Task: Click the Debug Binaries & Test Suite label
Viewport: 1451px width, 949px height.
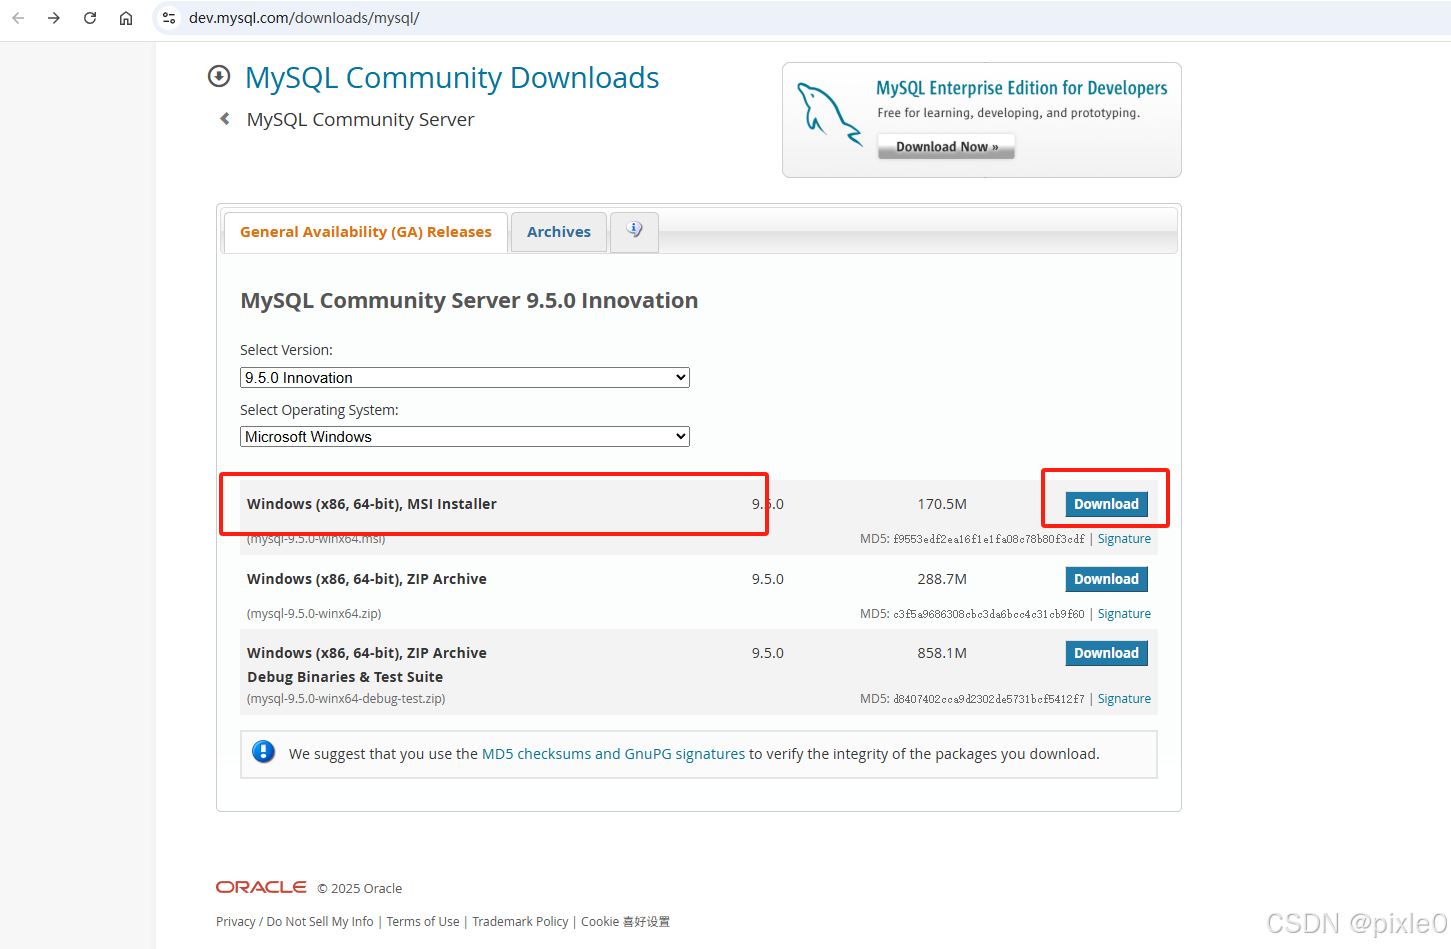Action: point(345,677)
